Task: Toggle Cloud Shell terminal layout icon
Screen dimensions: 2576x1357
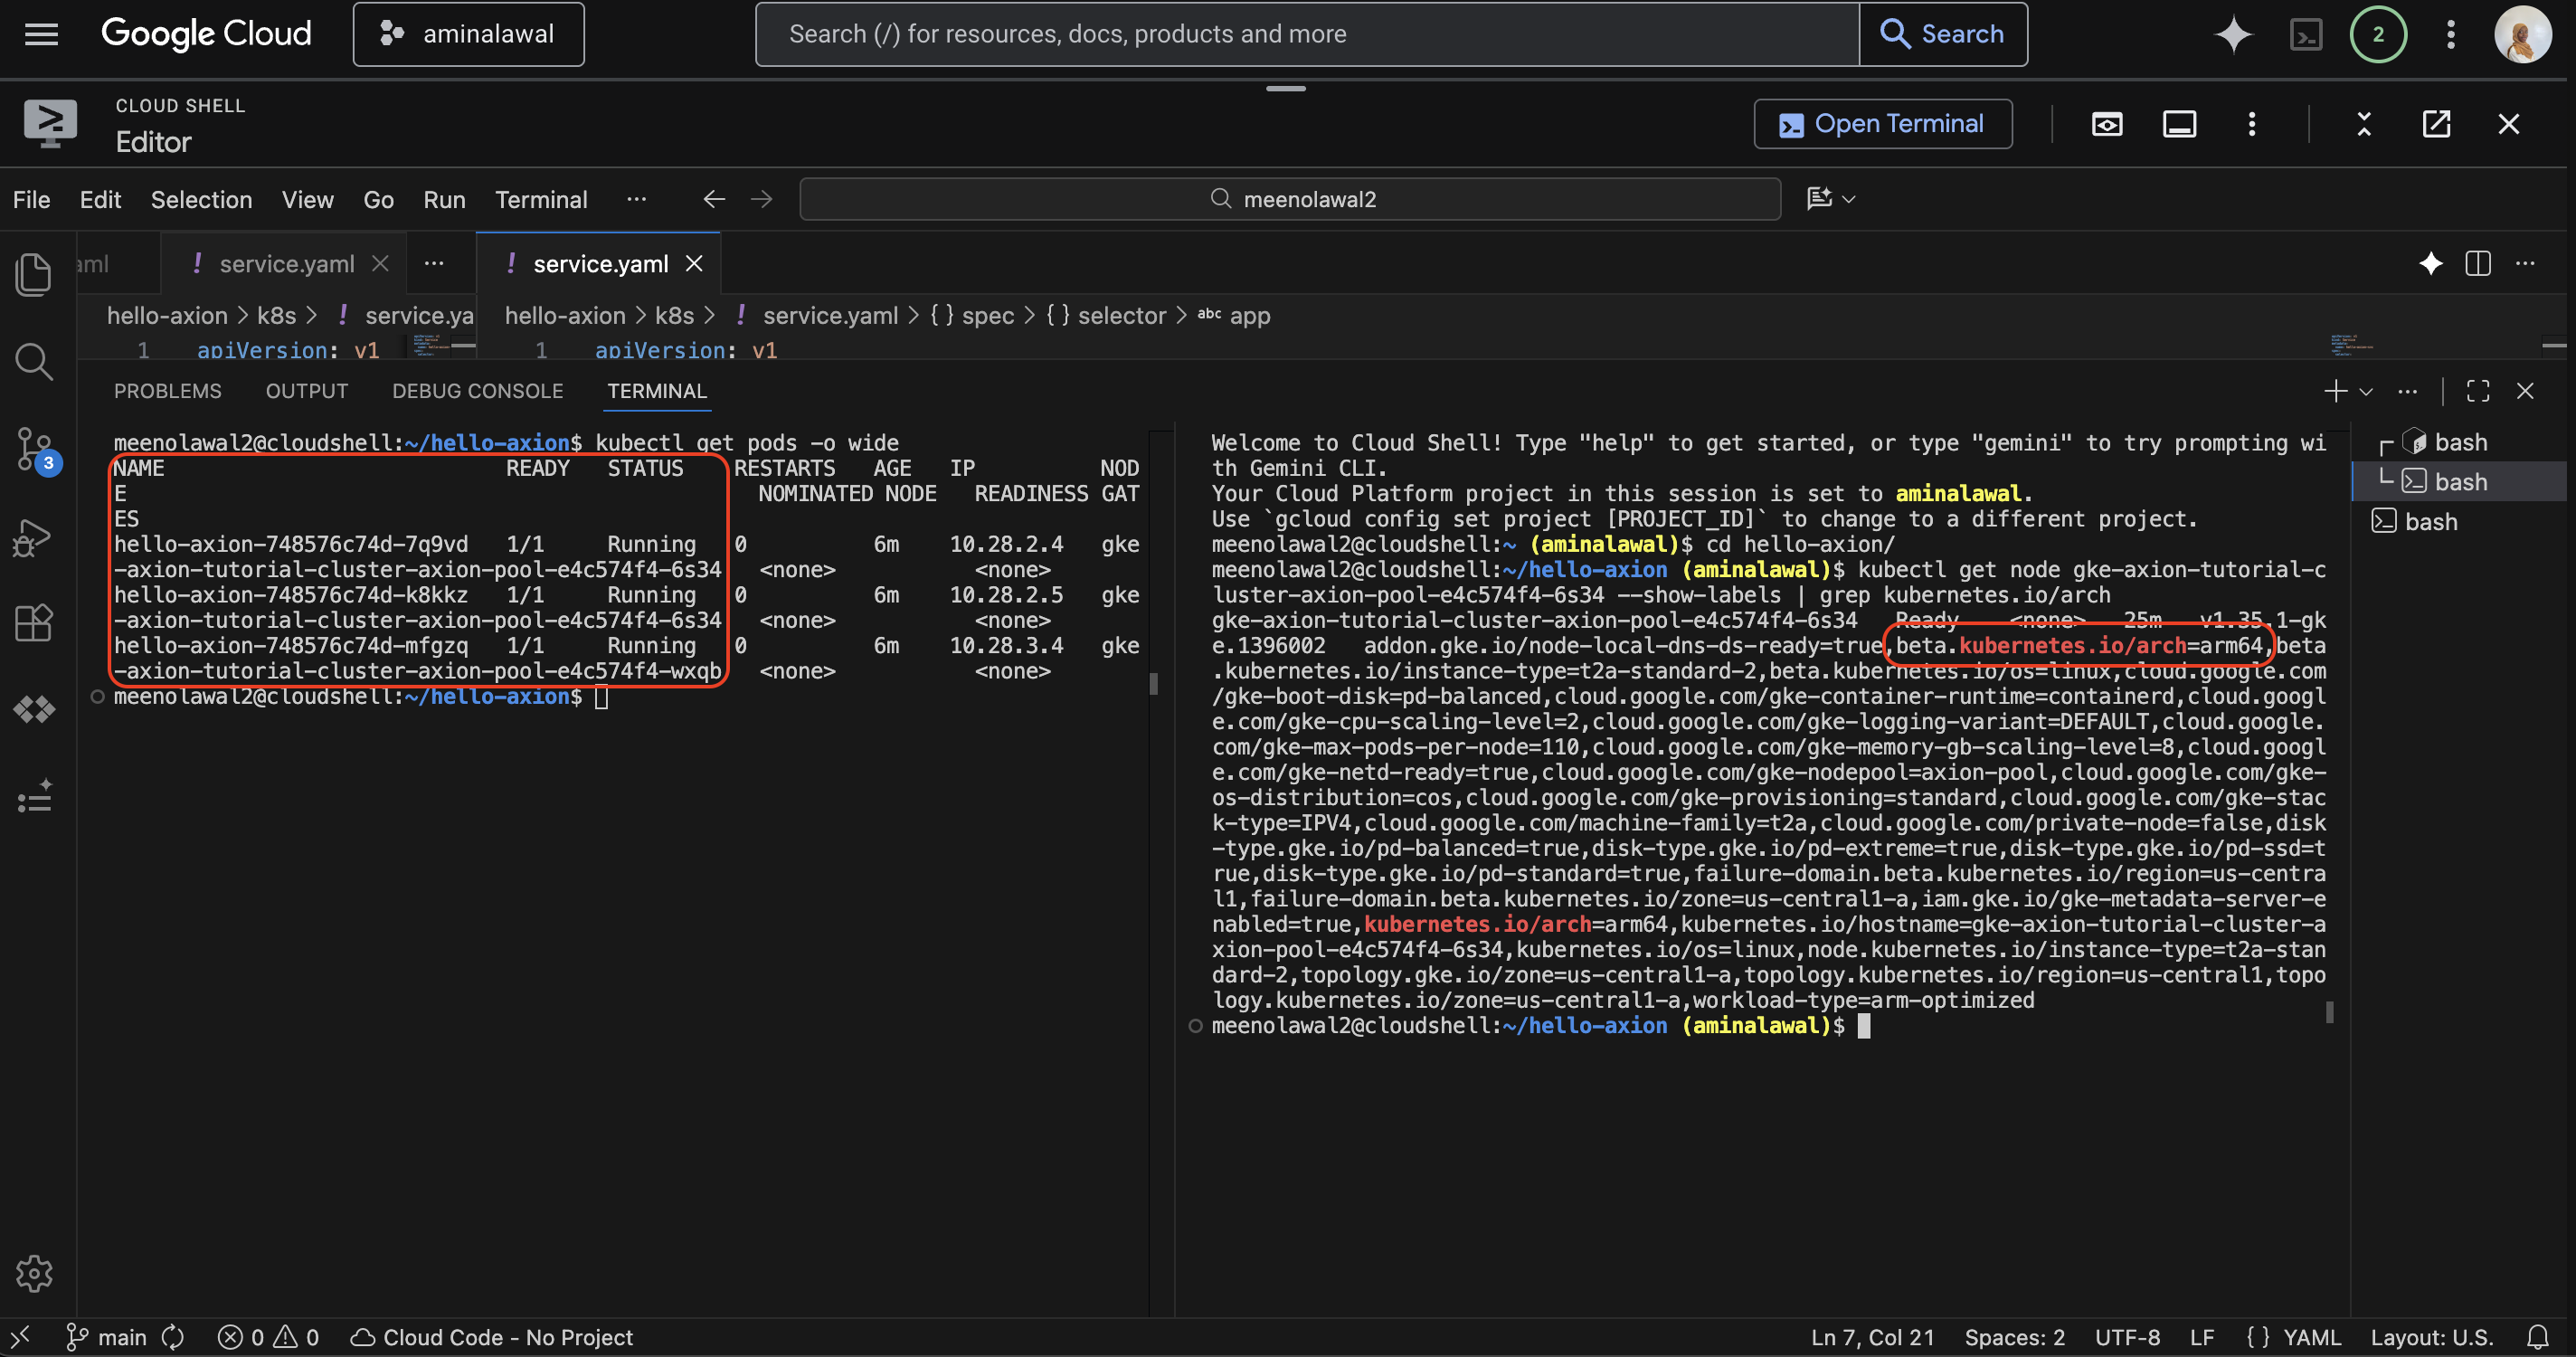Action: (2179, 124)
